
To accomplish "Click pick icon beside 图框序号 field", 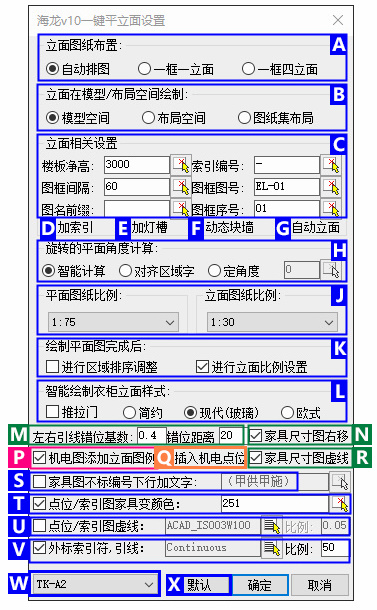I will pyautogui.click(x=331, y=209).
